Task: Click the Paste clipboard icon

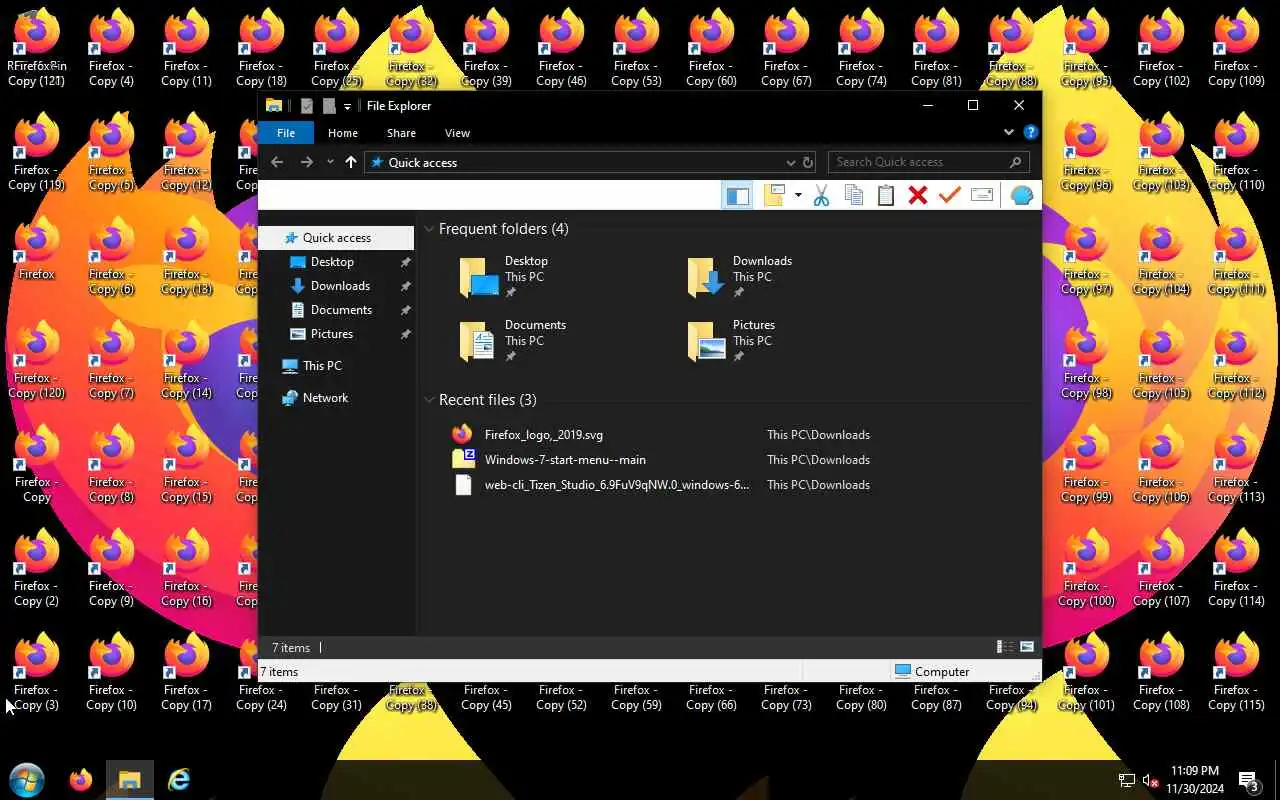Action: coord(885,196)
